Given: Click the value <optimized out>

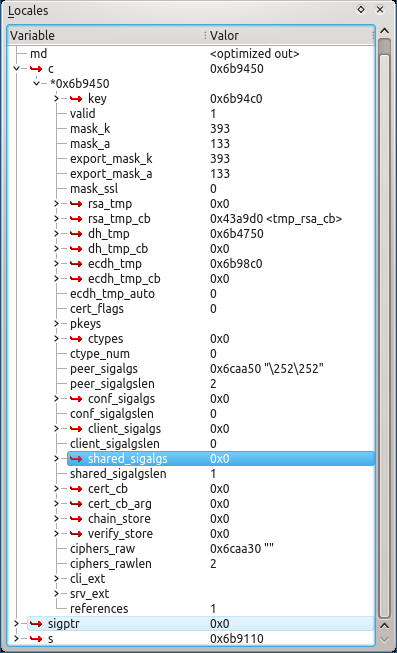Looking at the screenshot, I should (255, 54).
